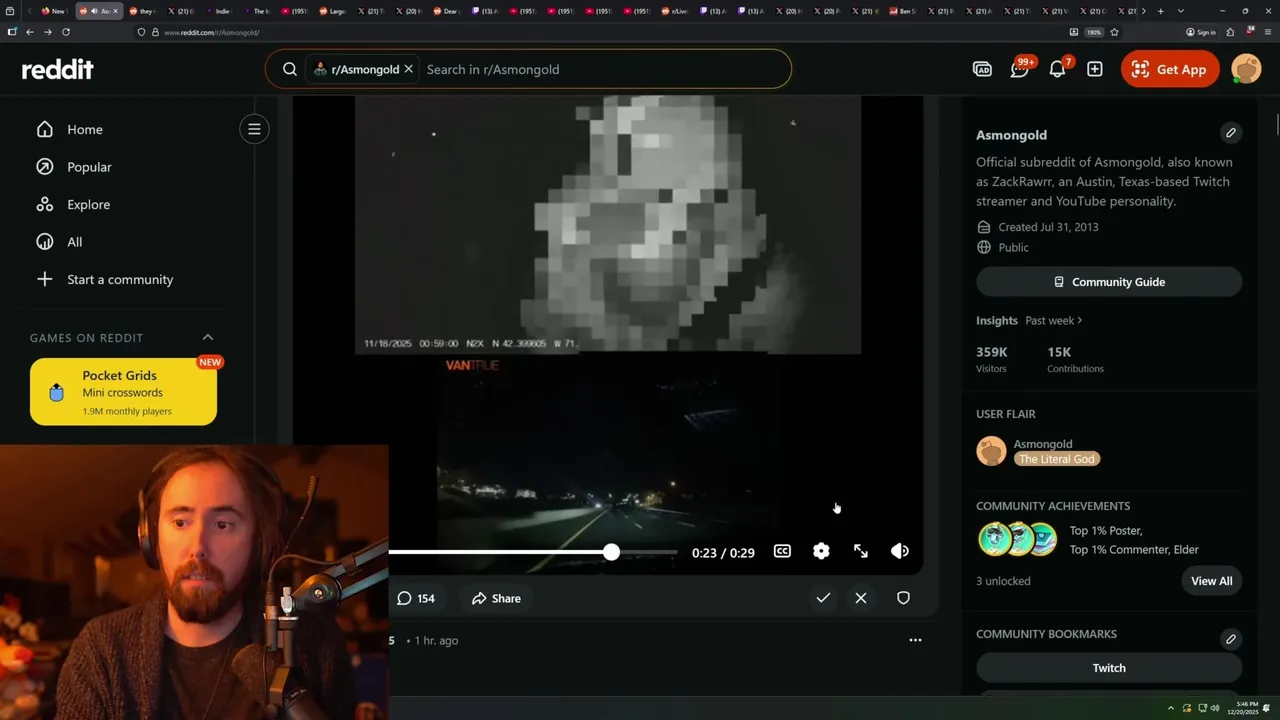Click the address bar URL
1280x720 pixels.
[211, 32]
